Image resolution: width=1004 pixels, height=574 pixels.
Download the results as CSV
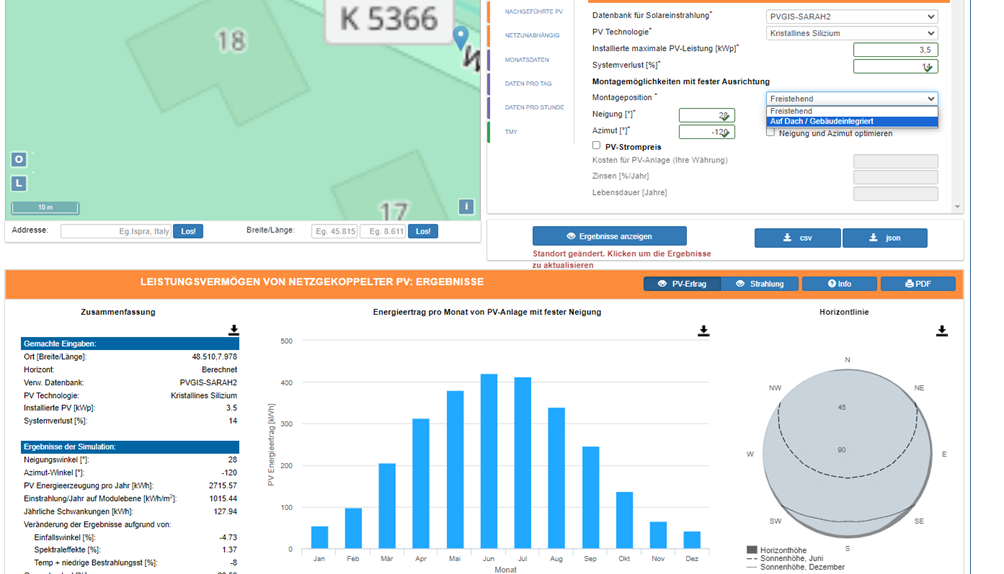(x=797, y=238)
